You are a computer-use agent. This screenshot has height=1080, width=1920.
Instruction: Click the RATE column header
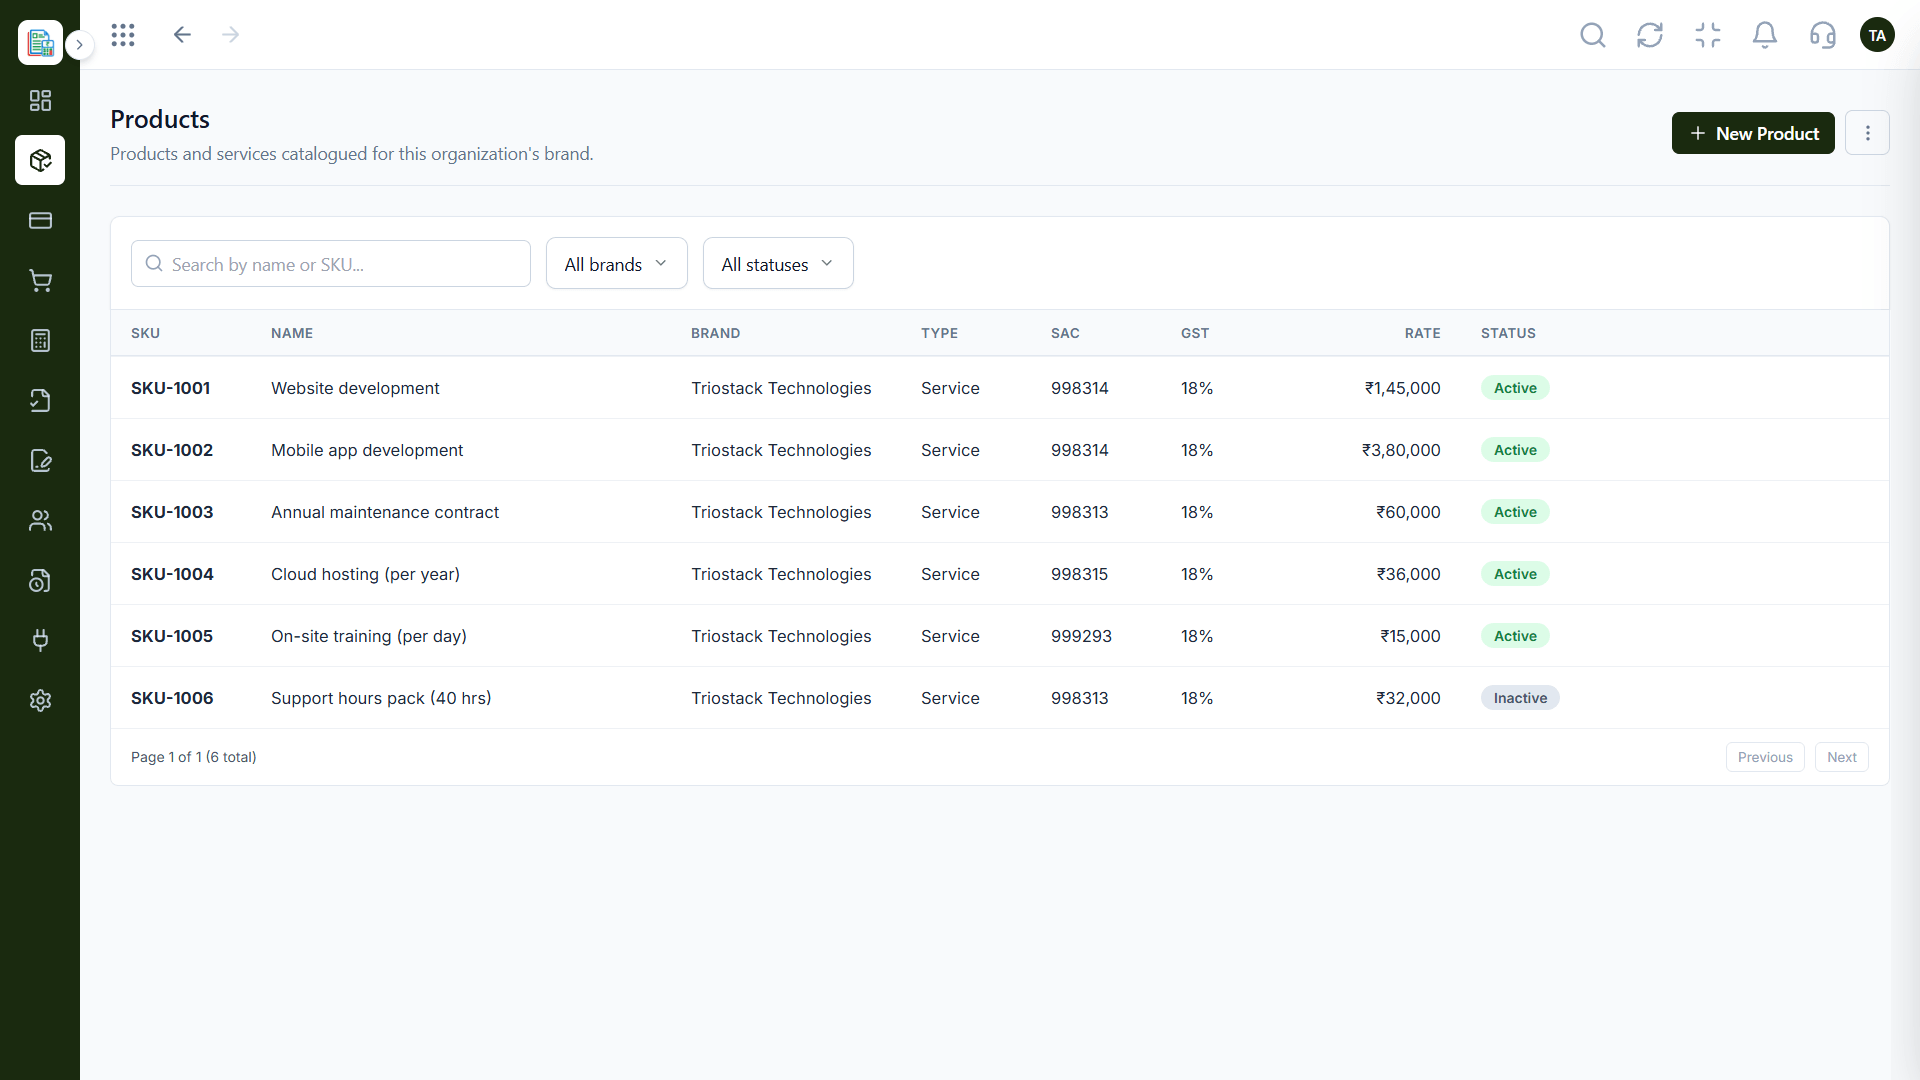click(1422, 333)
